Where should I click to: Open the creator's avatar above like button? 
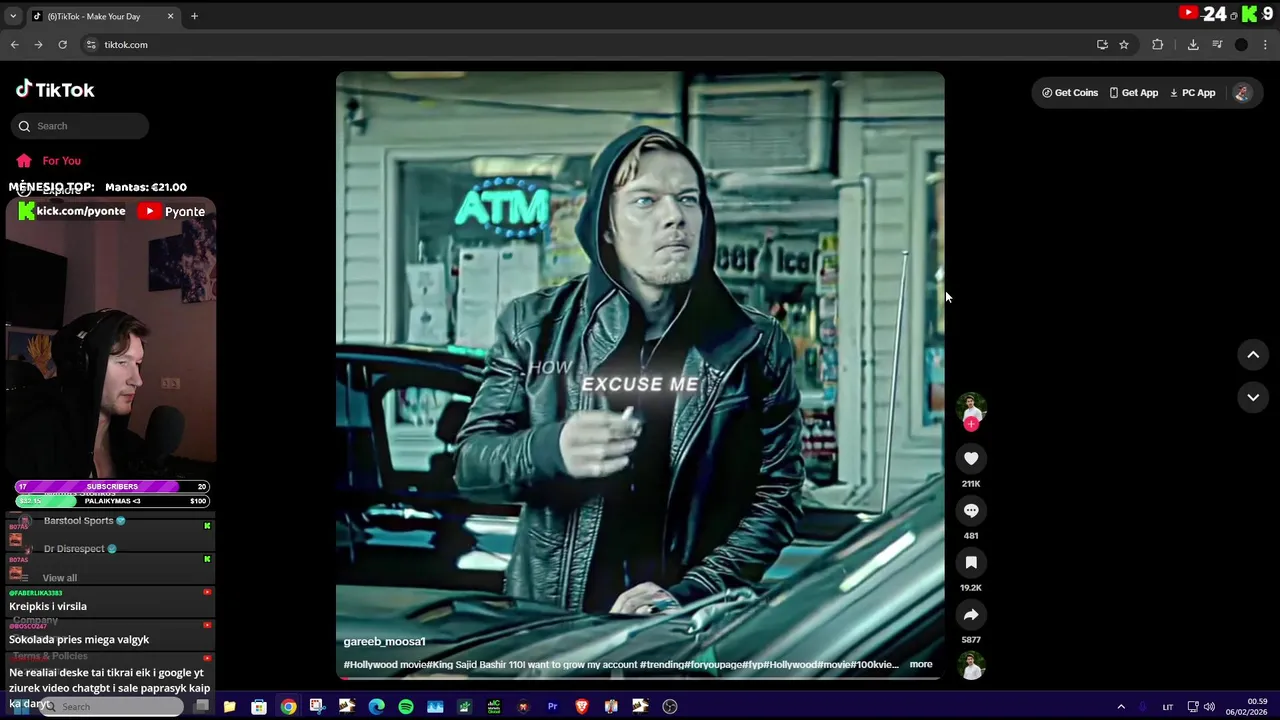pyautogui.click(x=971, y=407)
